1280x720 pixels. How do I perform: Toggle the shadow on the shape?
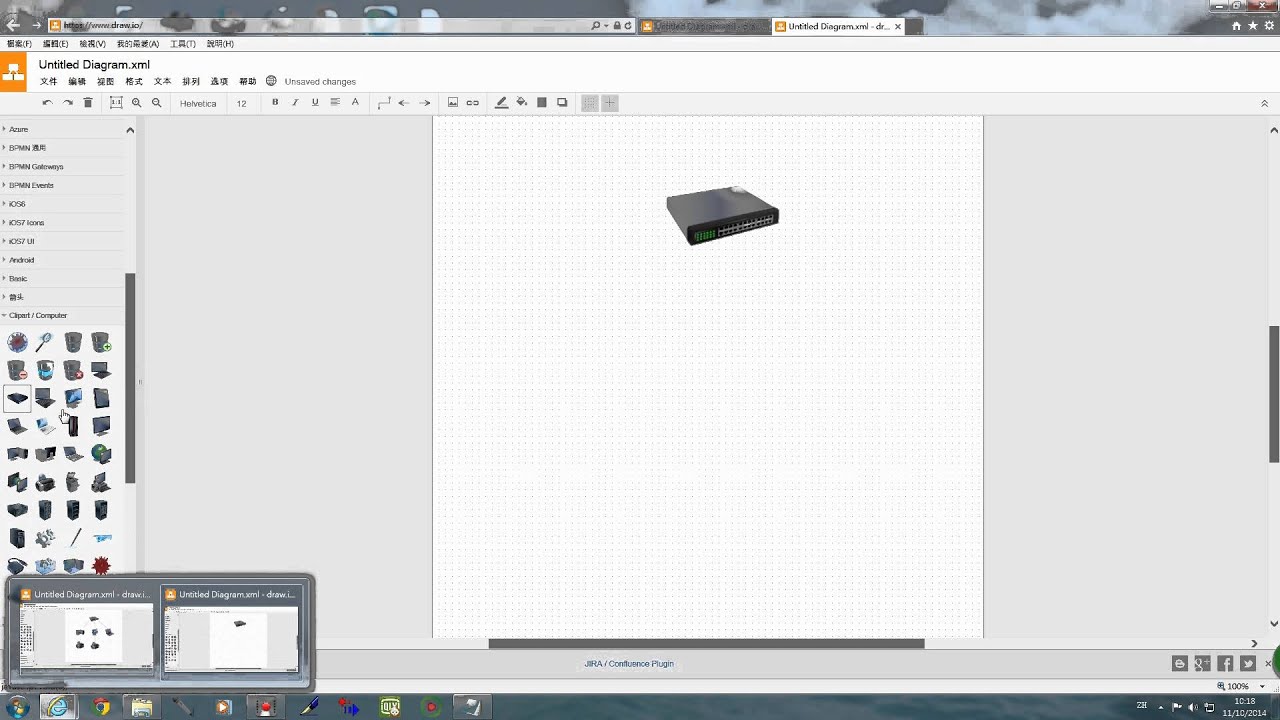562,103
